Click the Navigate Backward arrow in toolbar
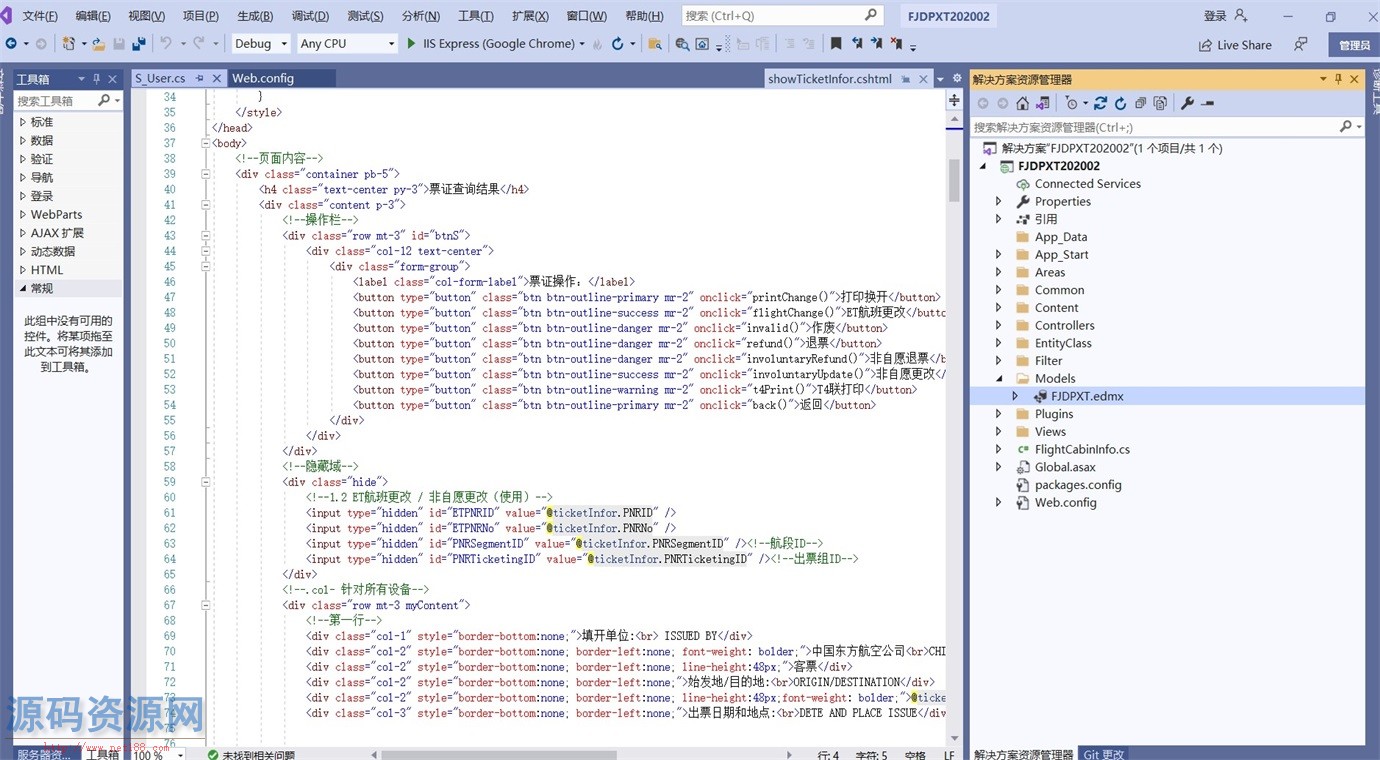Screen dimensions: 1380x760 (x=11, y=44)
